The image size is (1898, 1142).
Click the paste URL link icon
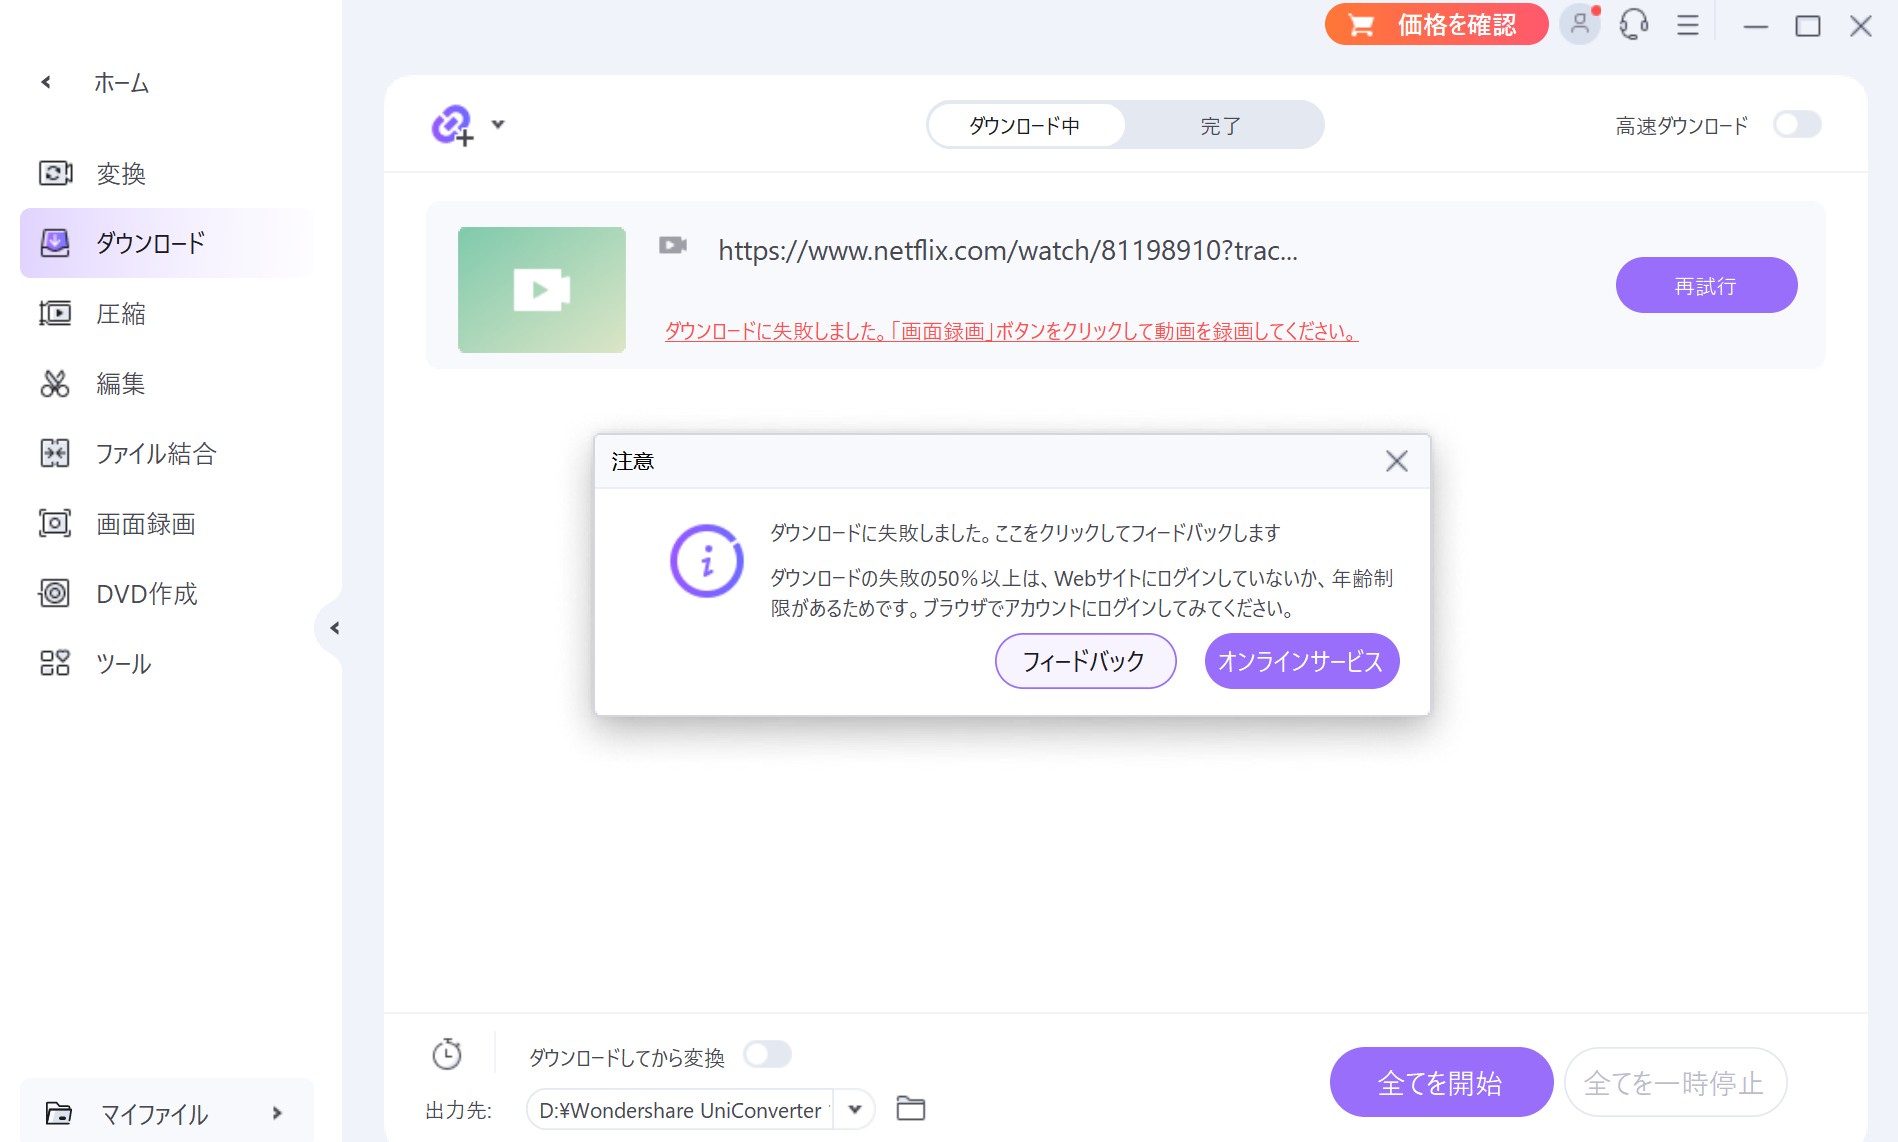[452, 126]
